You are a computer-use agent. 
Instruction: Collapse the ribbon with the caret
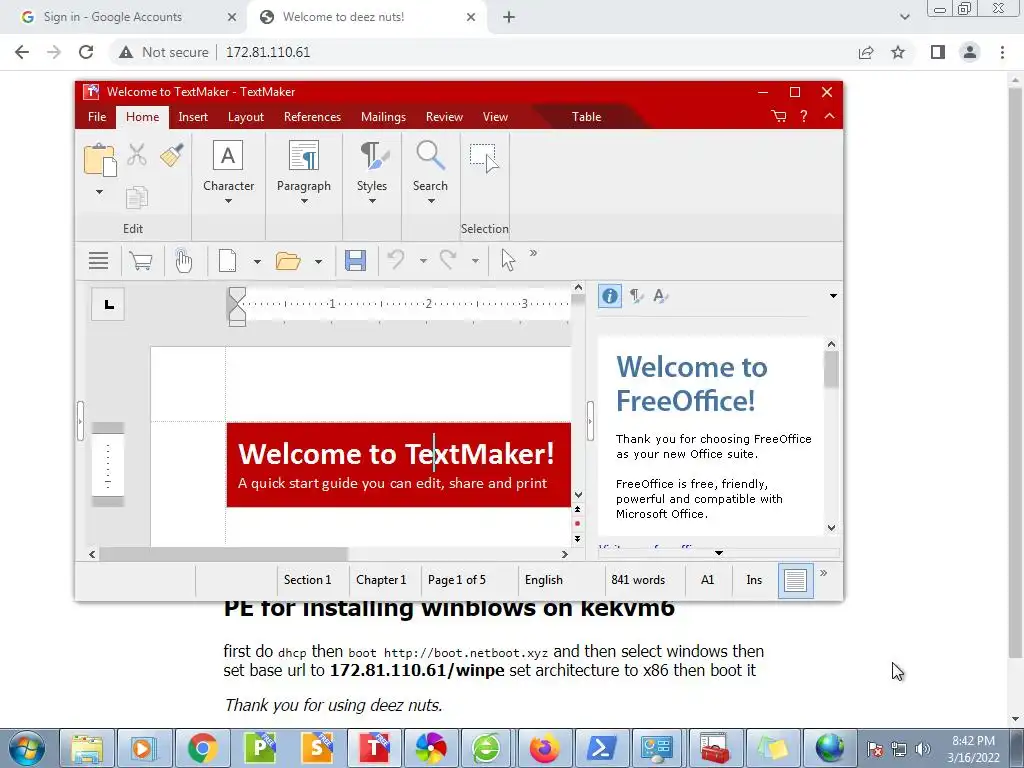coord(829,116)
